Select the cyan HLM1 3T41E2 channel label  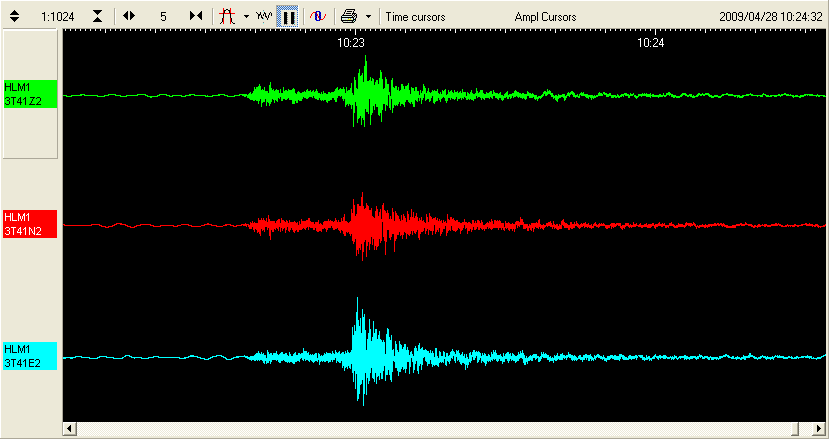[31, 355]
